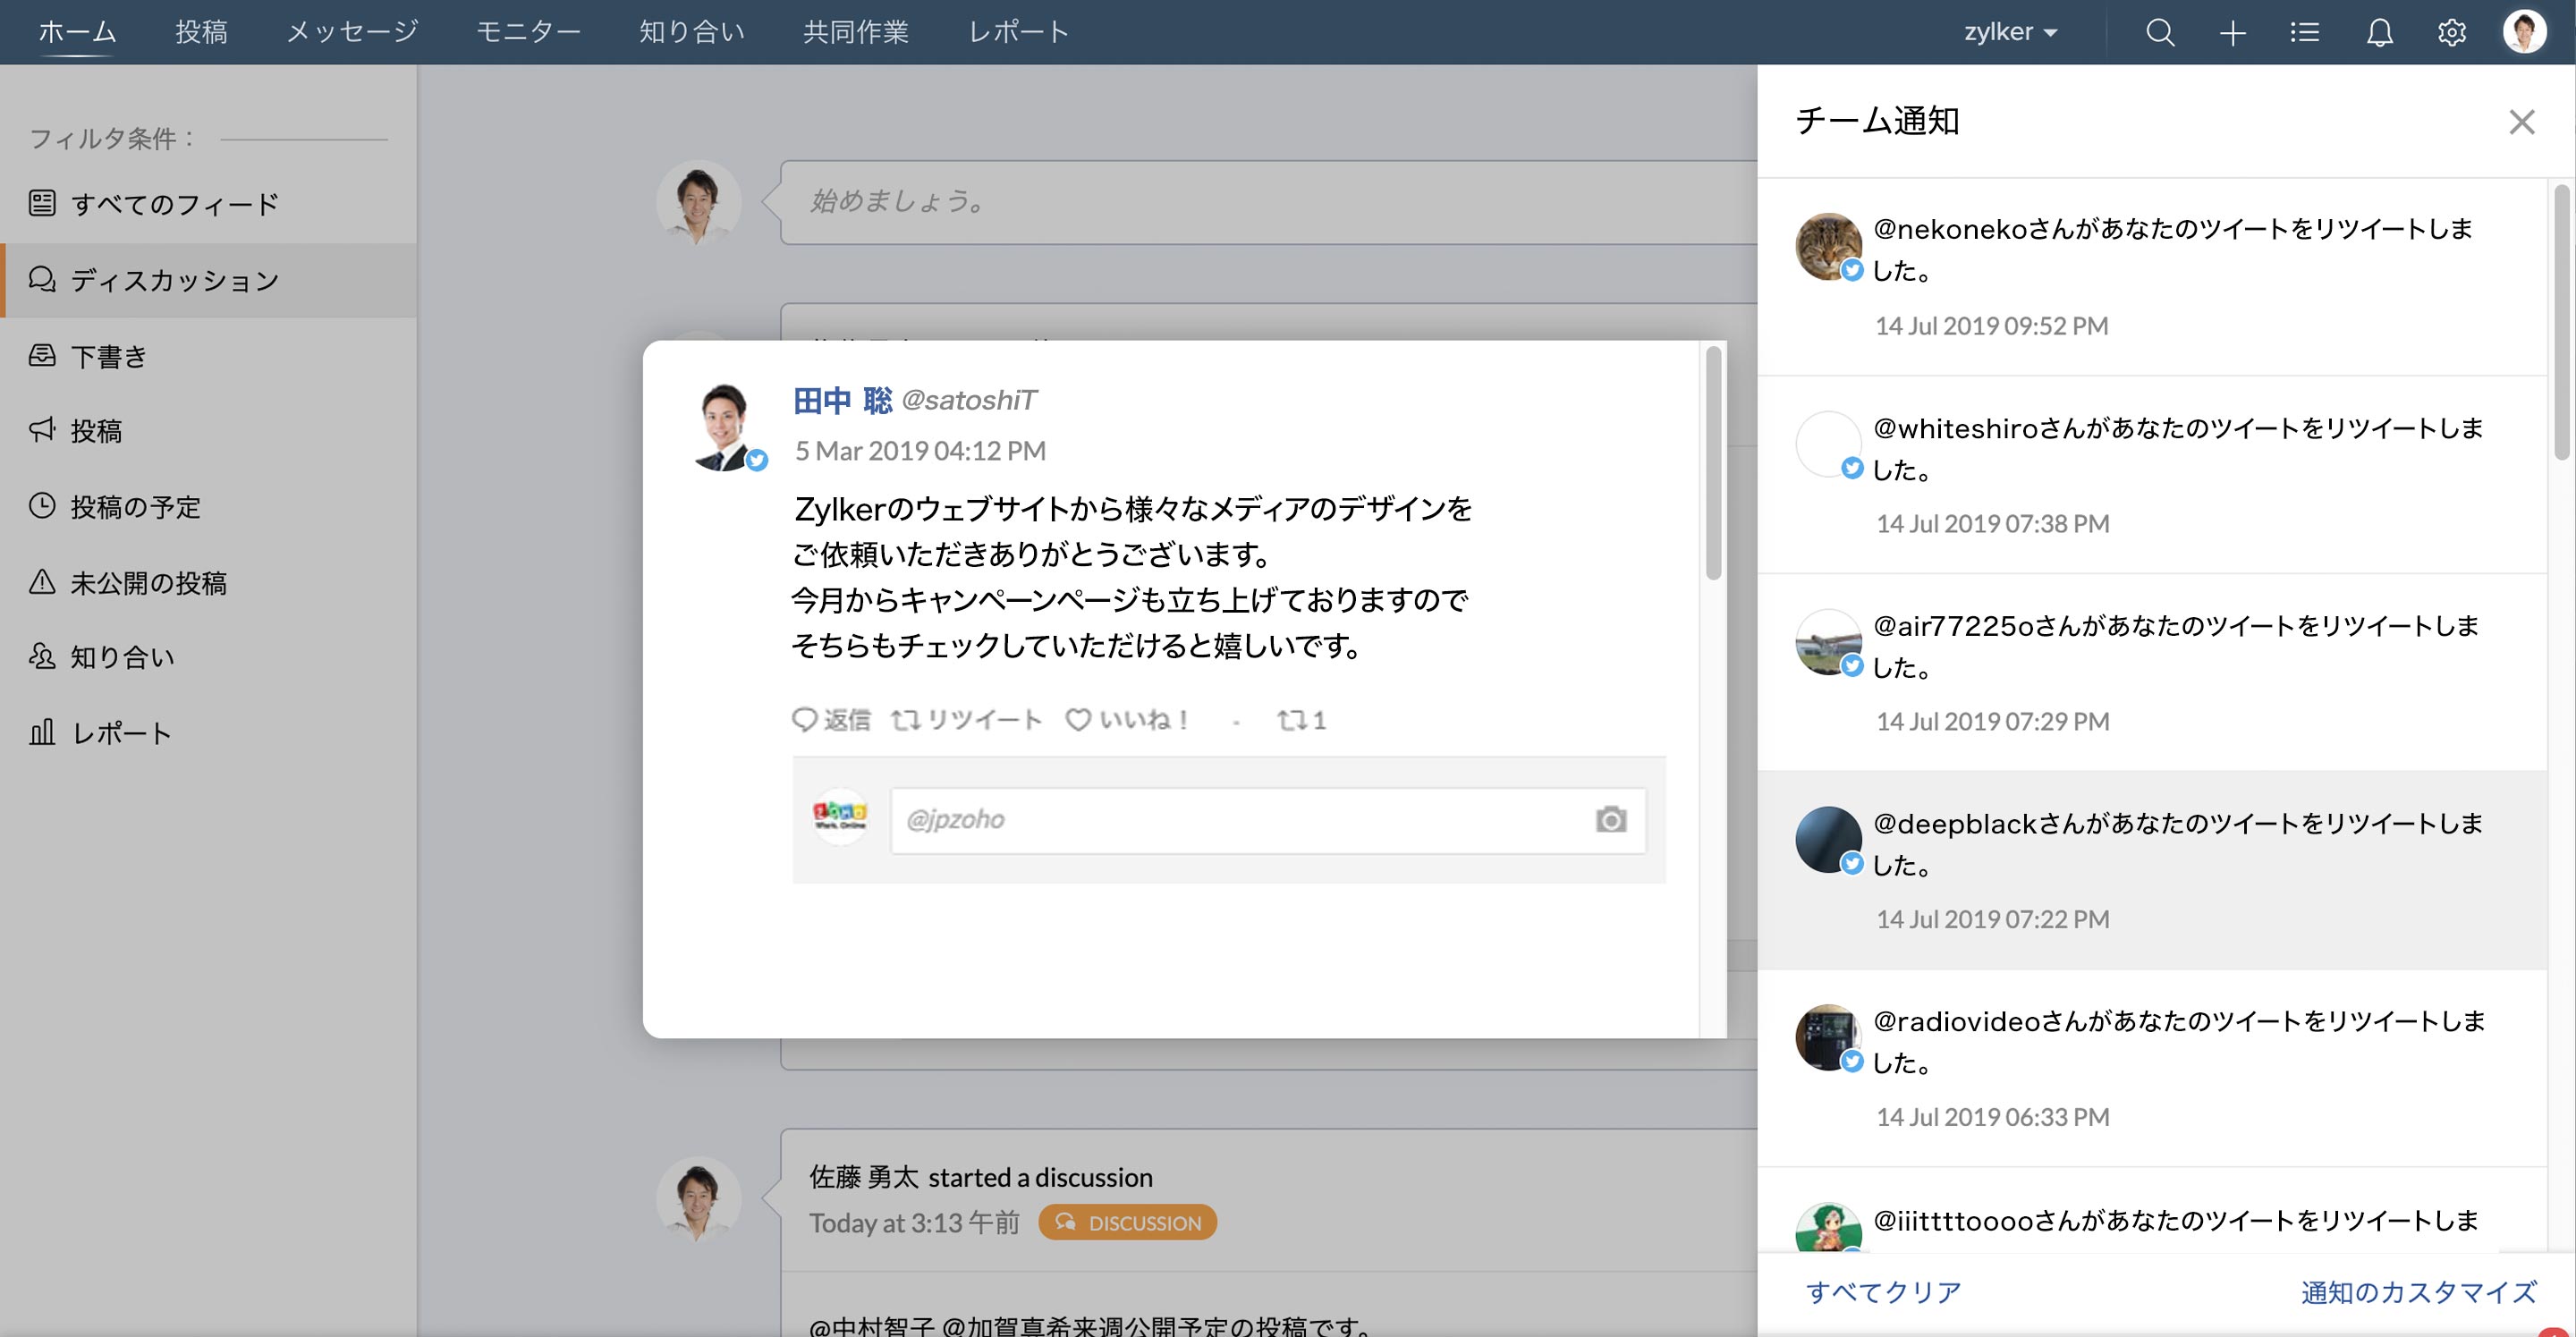Open the メッセージ tab

coord(352,32)
